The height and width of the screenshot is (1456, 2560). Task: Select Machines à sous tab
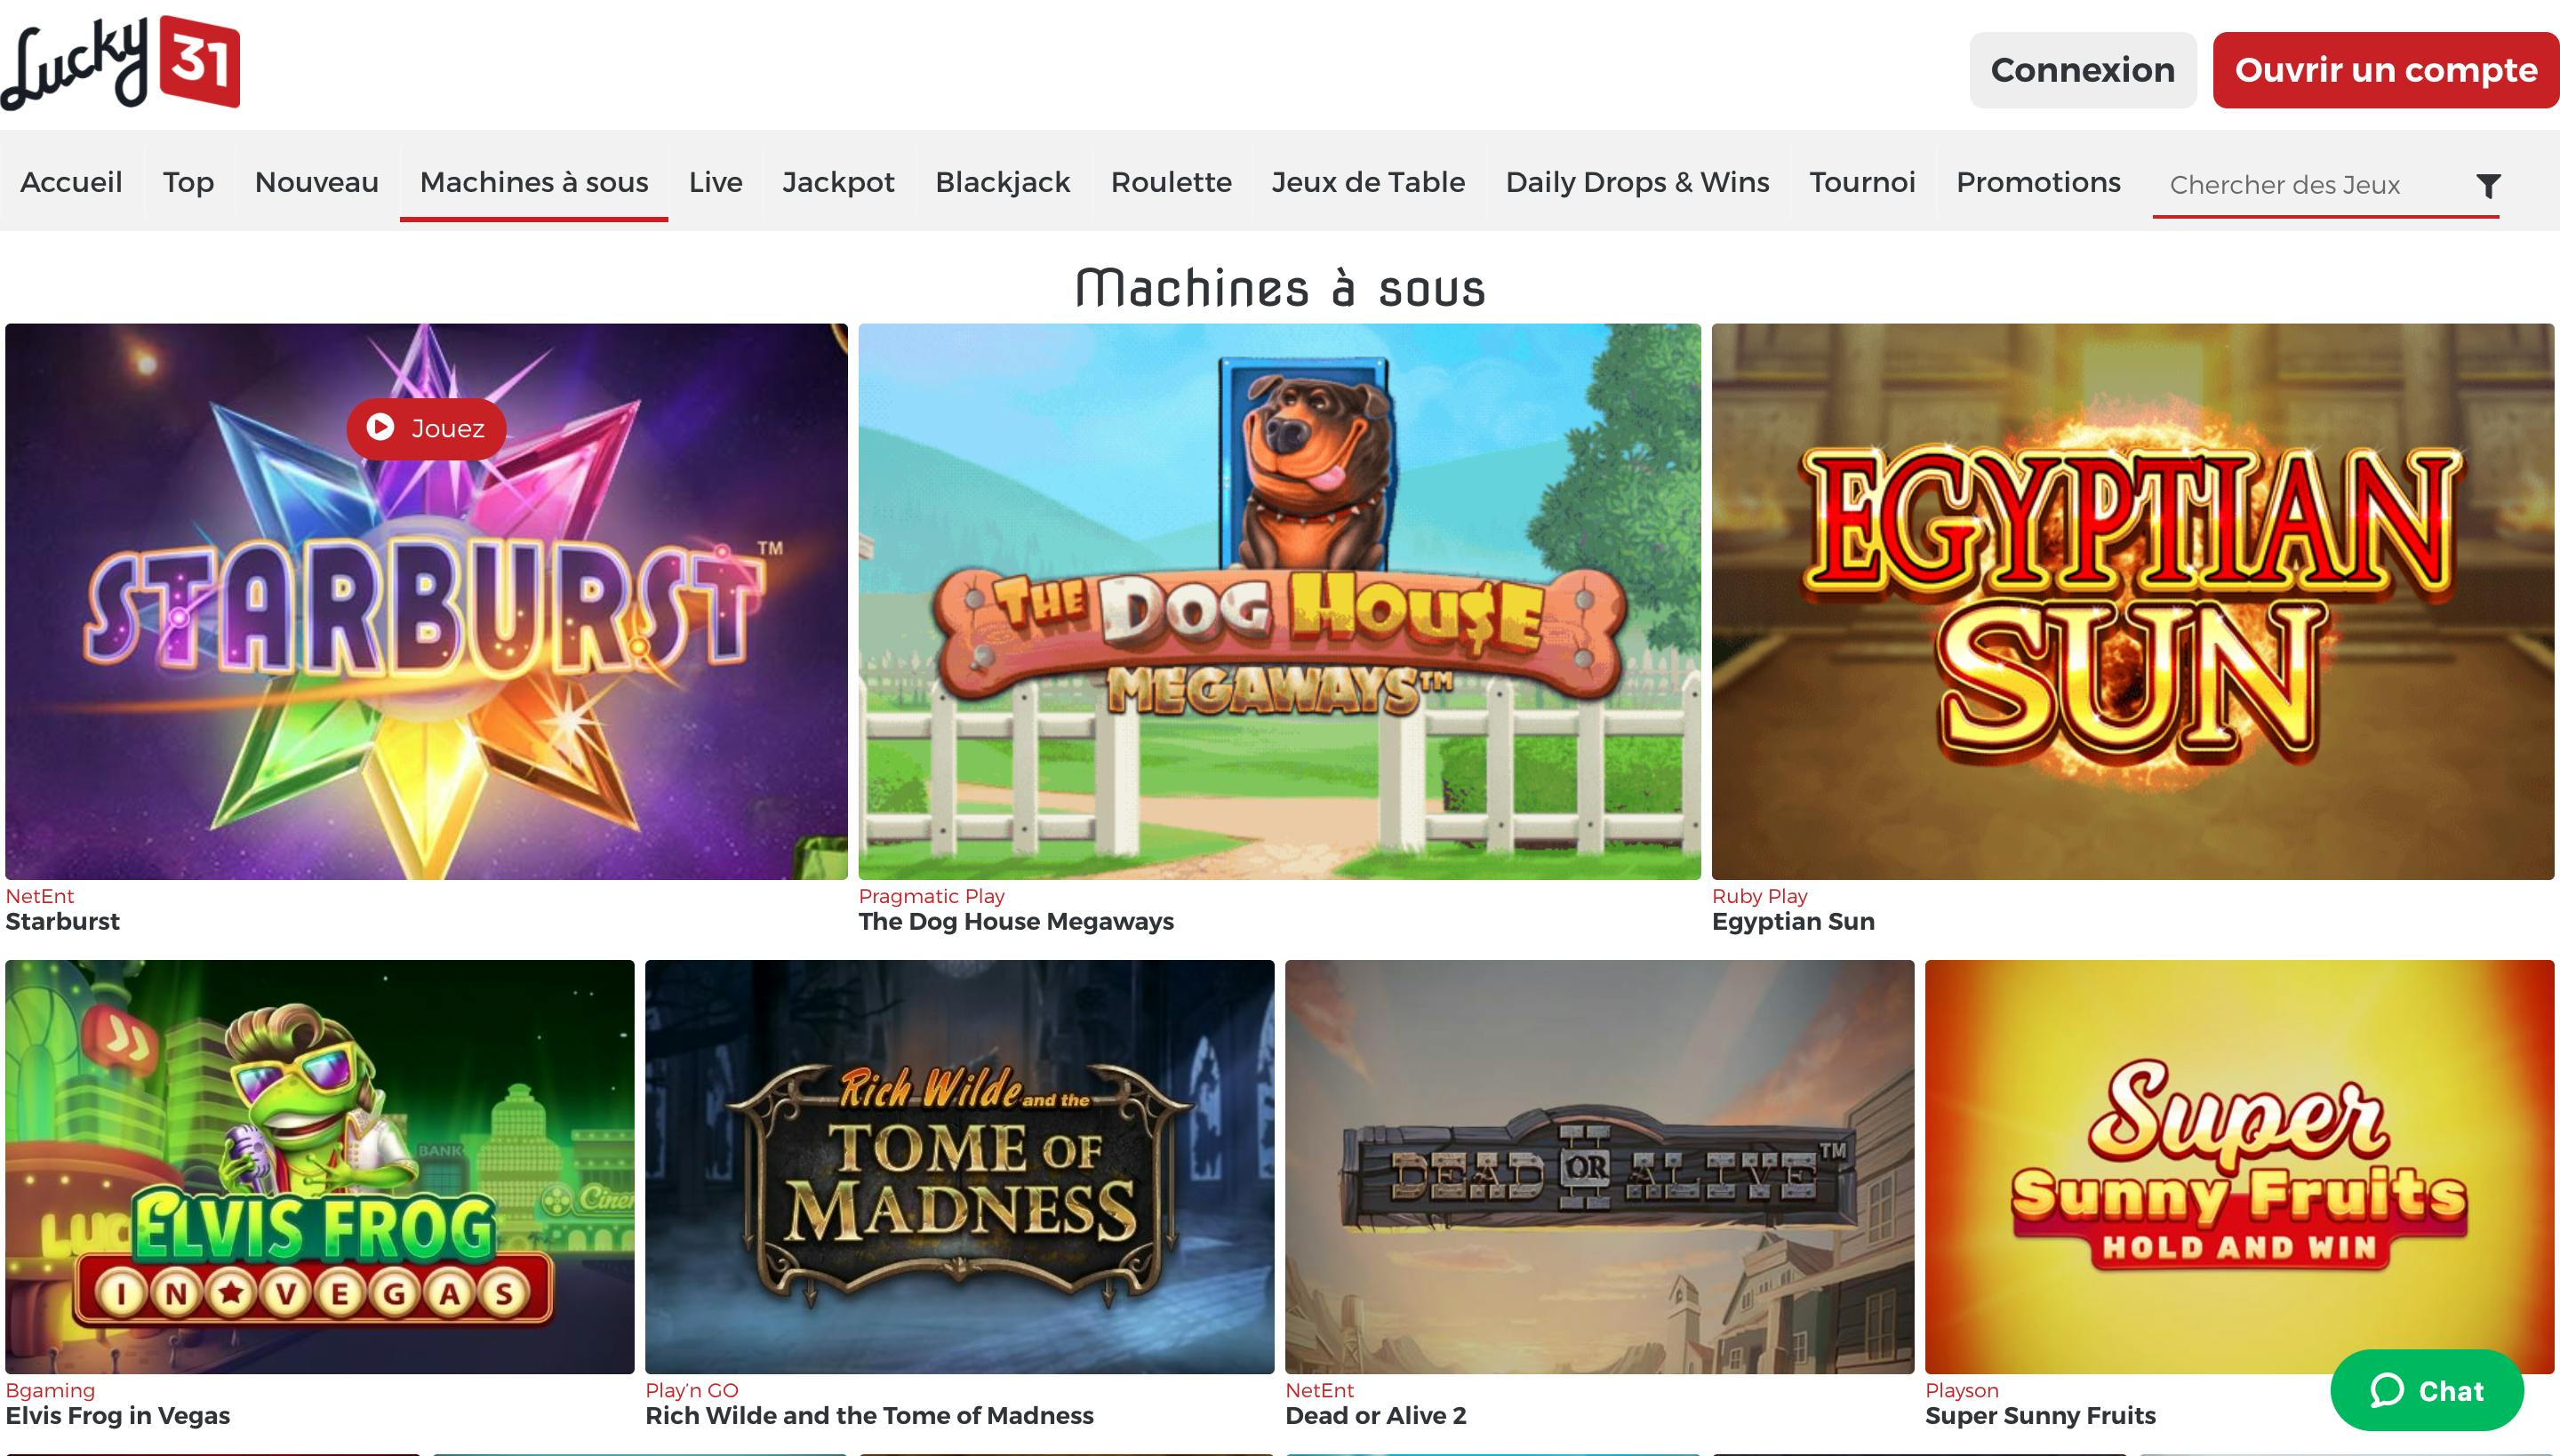[534, 182]
